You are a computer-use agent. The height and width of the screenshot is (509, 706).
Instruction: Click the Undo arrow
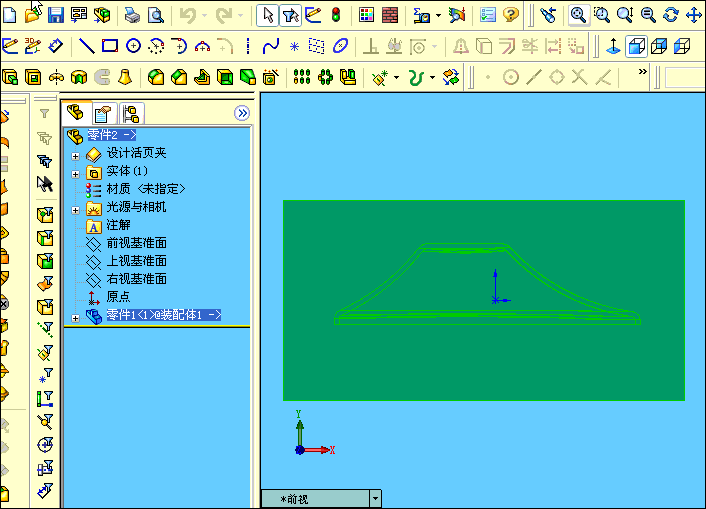point(188,15)
